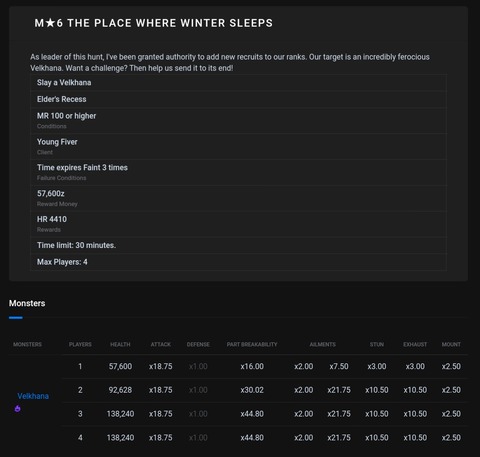Click the purple icon below Velkhana
480x457 pixels.
[x=17, y=408]
